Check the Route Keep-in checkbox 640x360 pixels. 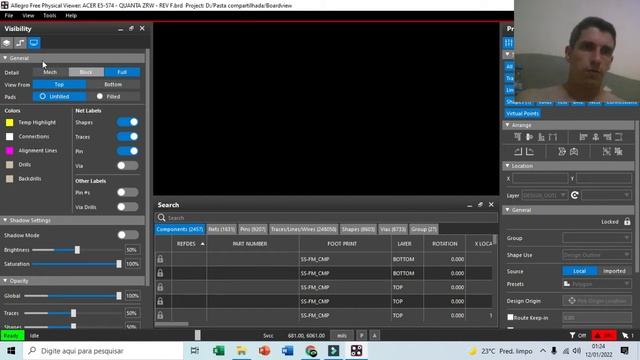[510, 317]
